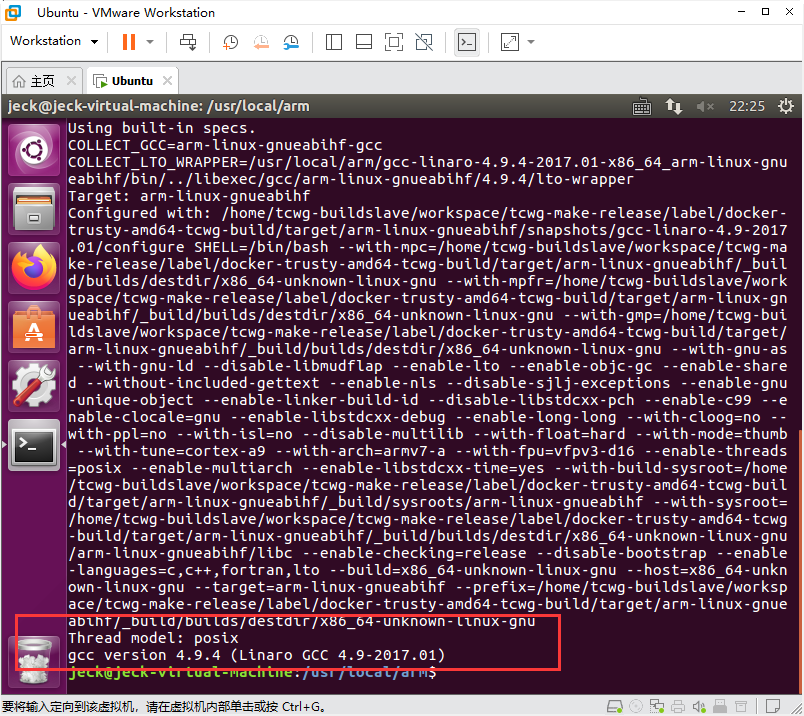Toggle the library sidebar panel
The image size is (804, 716).
[x=334, y=42]
